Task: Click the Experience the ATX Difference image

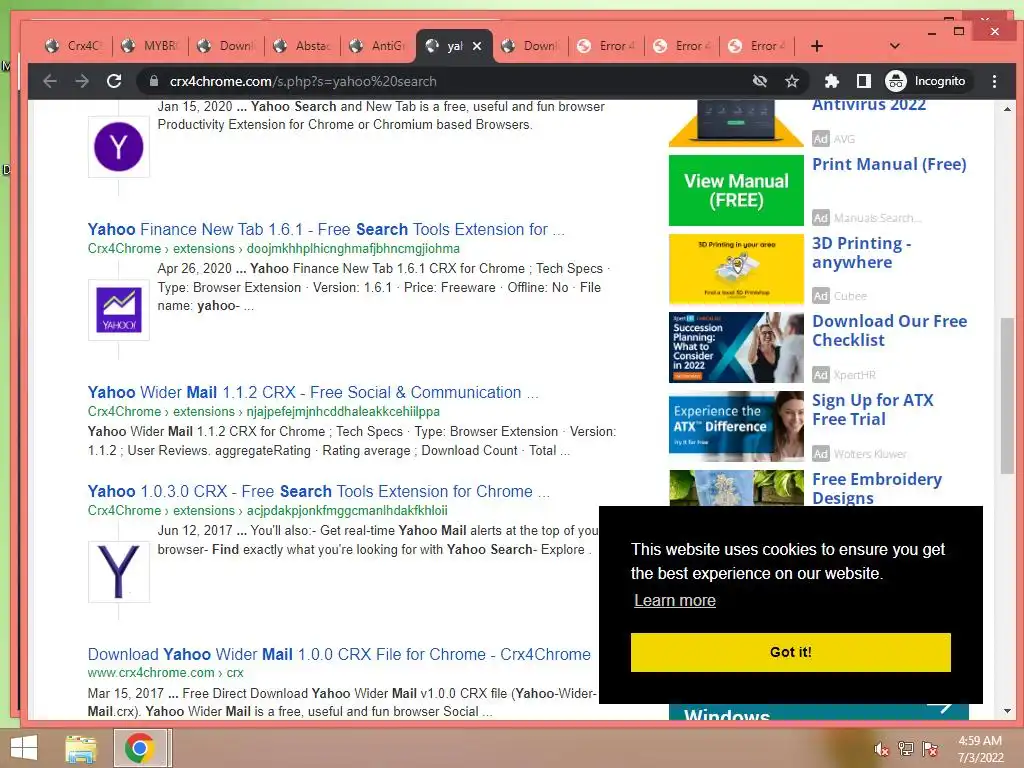Action: (x=736, y=426)
